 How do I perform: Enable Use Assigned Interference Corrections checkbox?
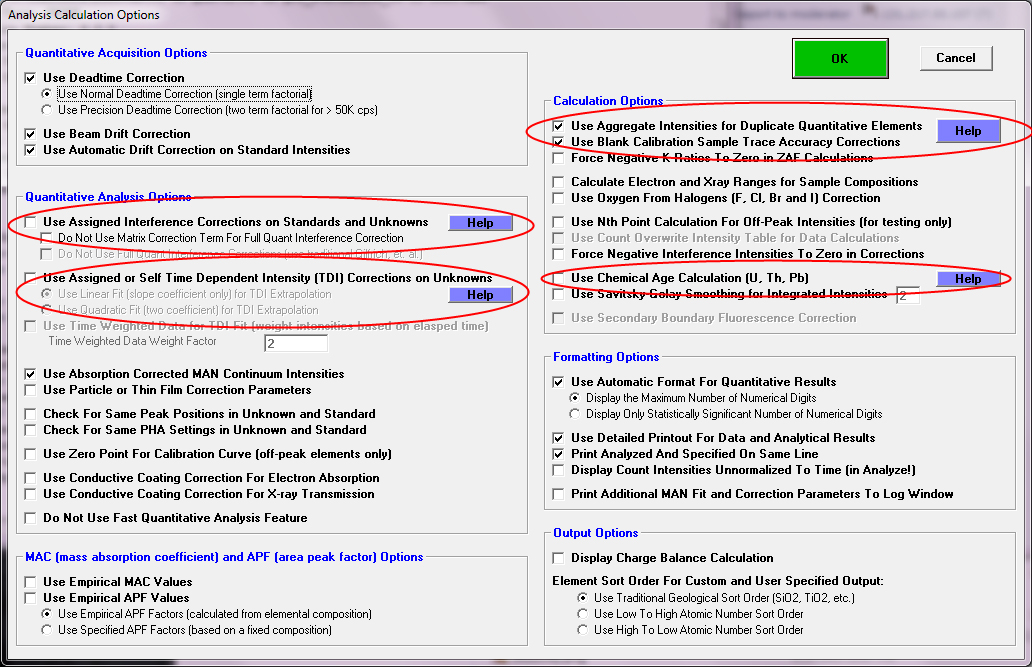pyautogui.click(x=30, y=222)
